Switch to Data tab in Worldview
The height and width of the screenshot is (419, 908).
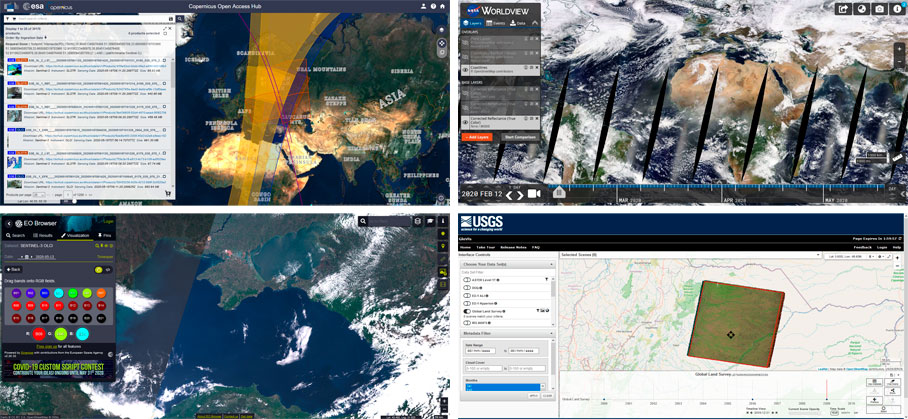(x=517, y=23)
